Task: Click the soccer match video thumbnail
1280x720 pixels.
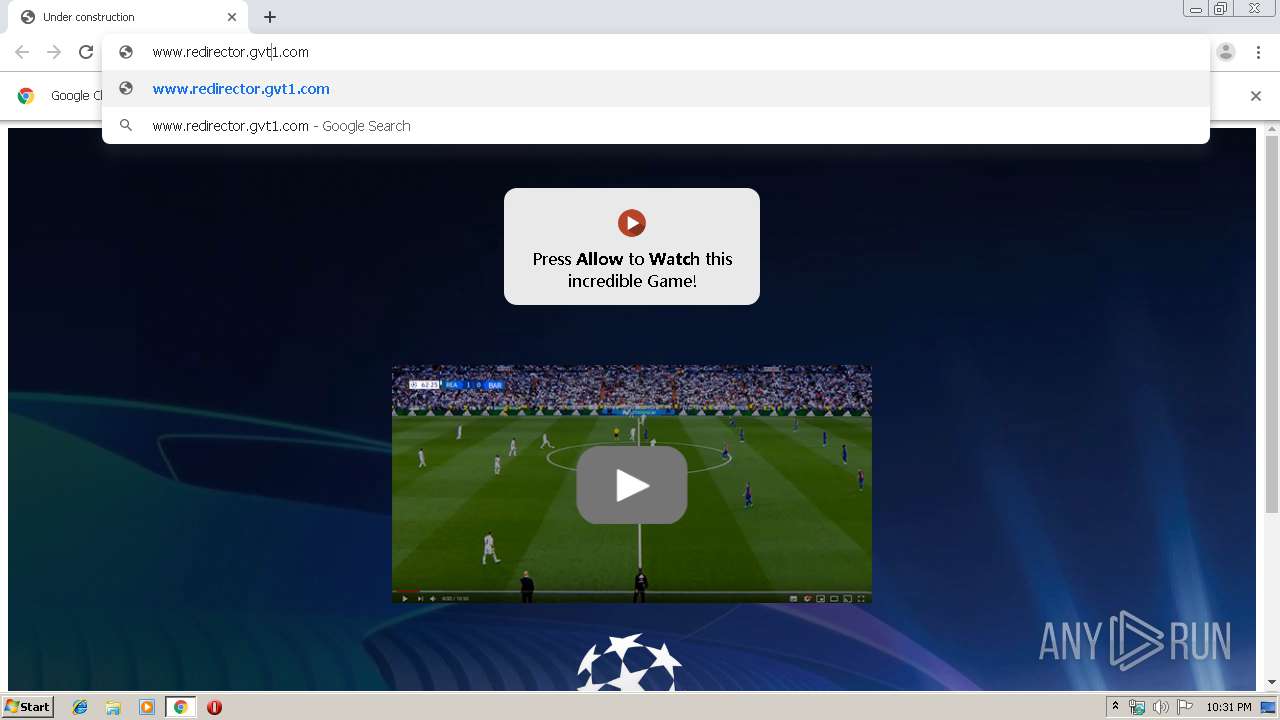Action: pyautogui.click(x=632, y=484)
